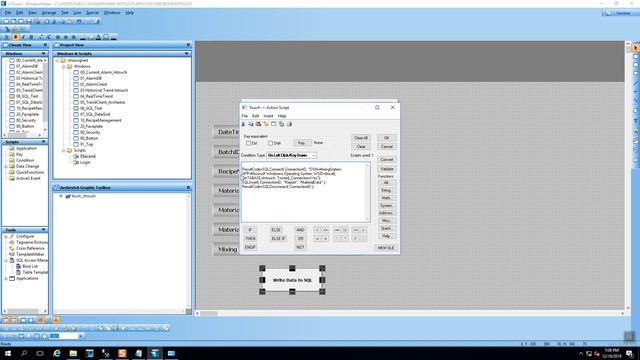640x360 pixels.
Task: Collapse the Scripts folder in Project View
Action: (64, 151)
